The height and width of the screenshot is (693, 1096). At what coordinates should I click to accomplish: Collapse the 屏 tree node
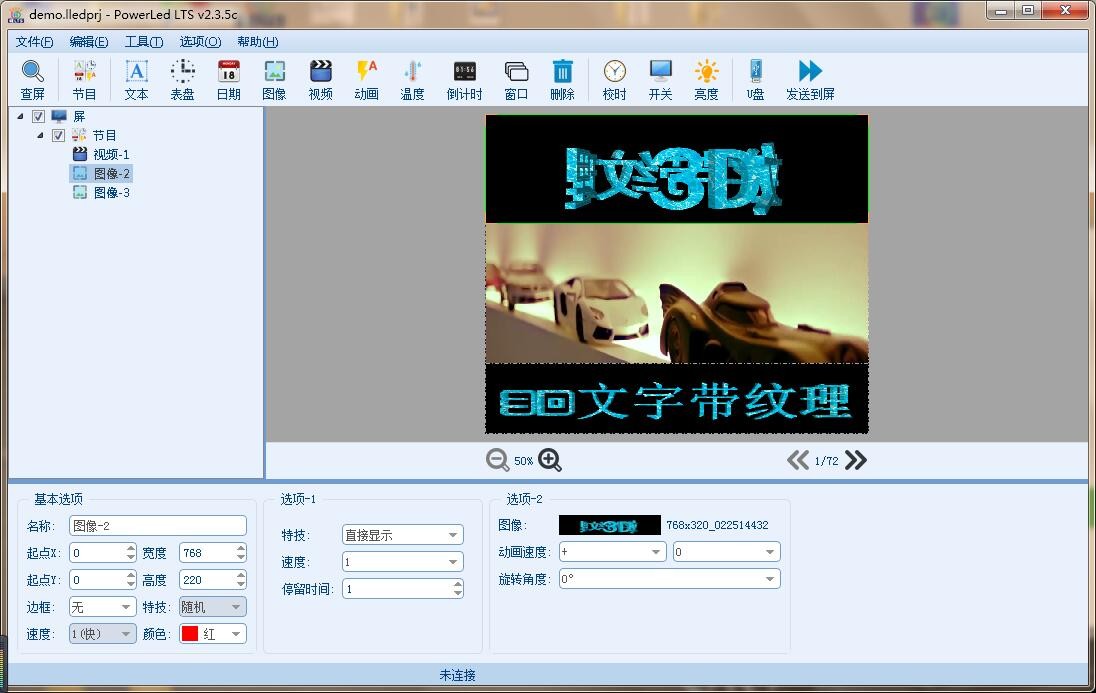(x=21, y=116)
